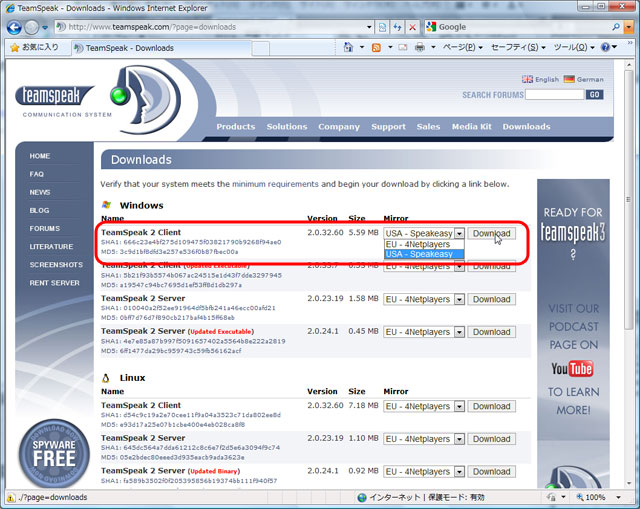Image resolution: width=640 pixels, height=509 pixels.
Task: Click the Refresh icon in address bar
Action: coord(397,27)
